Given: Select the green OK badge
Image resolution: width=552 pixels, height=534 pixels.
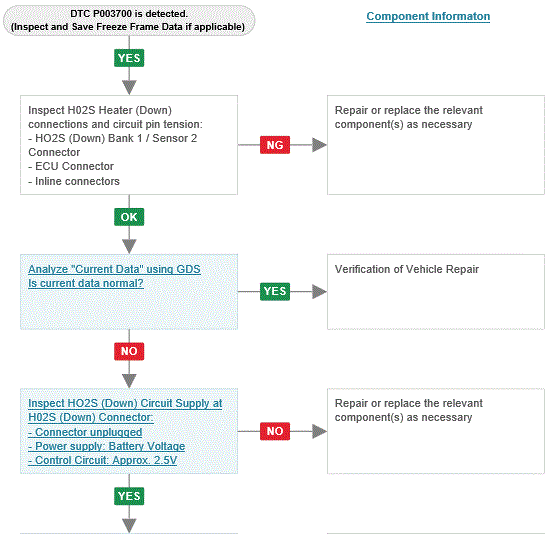Looking at the screenshot, I should [129, 217].
